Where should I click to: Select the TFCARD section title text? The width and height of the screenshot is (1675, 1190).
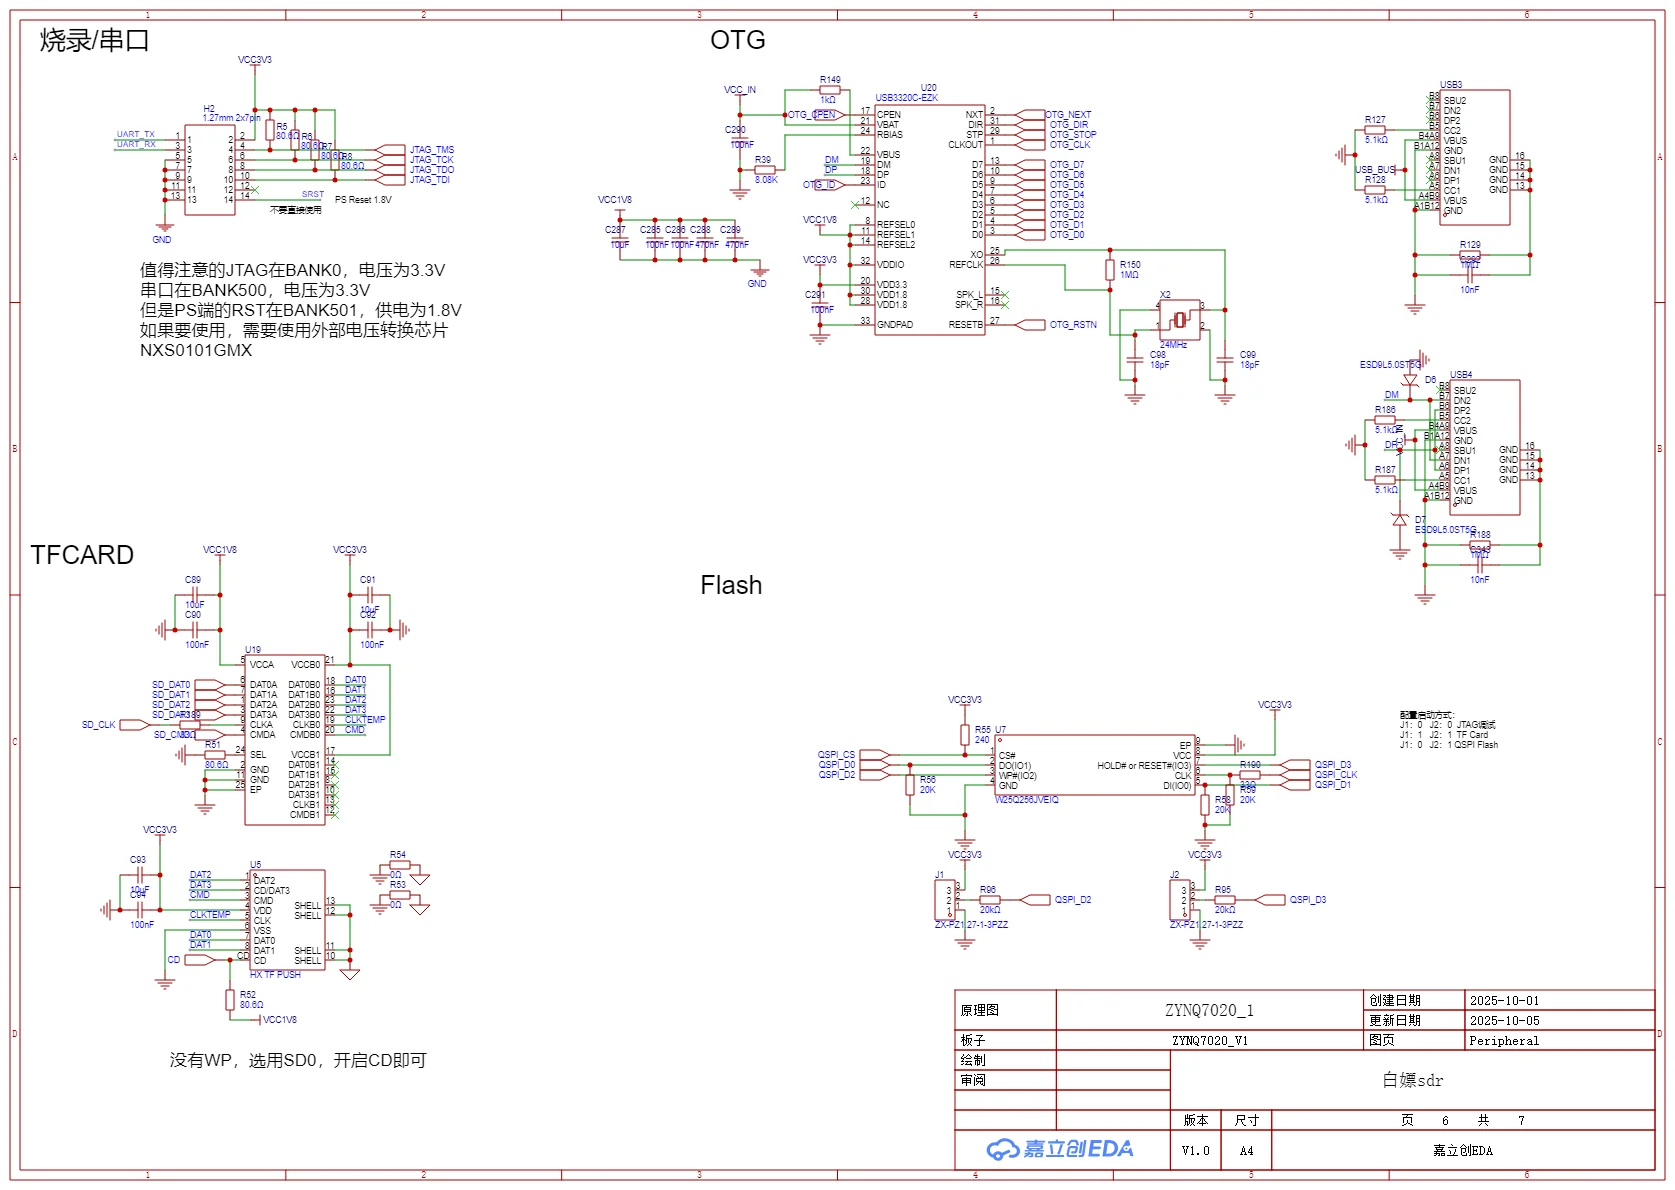click(x=82, y=555)
